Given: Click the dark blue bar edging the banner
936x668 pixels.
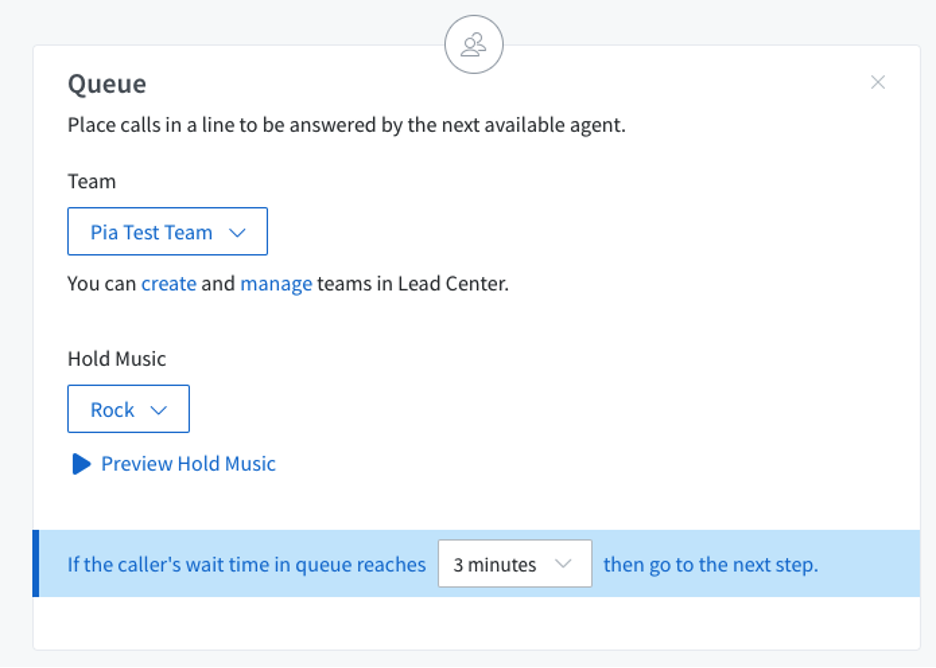Looking at the screenshot, I should pos(36,564).
